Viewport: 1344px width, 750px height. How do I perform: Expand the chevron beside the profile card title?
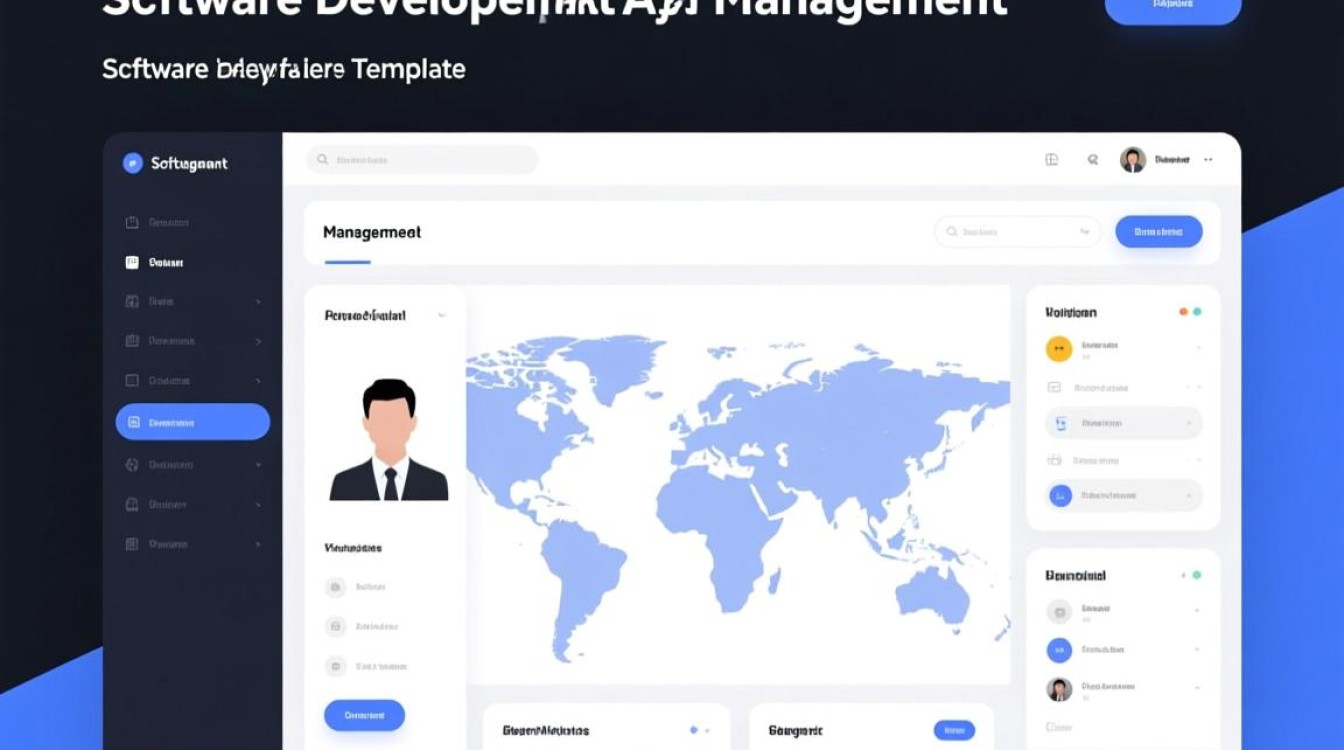441,315
